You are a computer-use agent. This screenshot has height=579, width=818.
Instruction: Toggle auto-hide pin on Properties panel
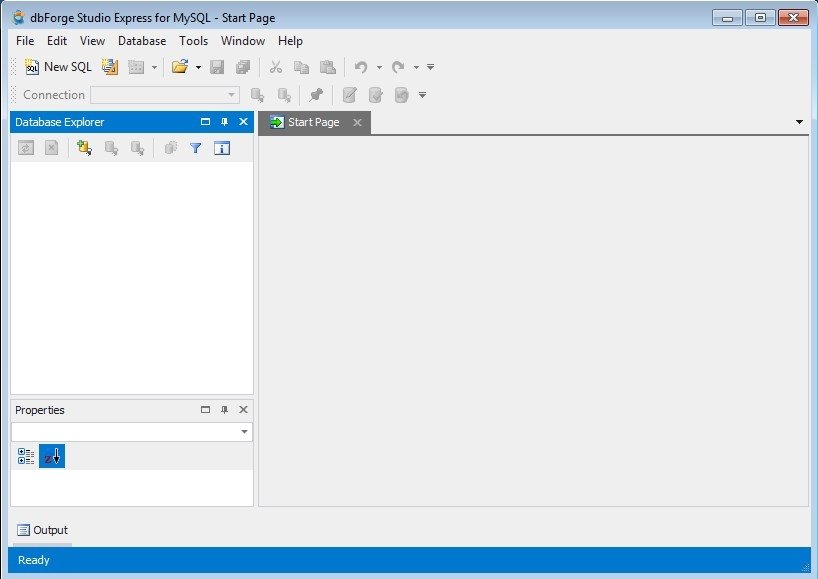224,409
